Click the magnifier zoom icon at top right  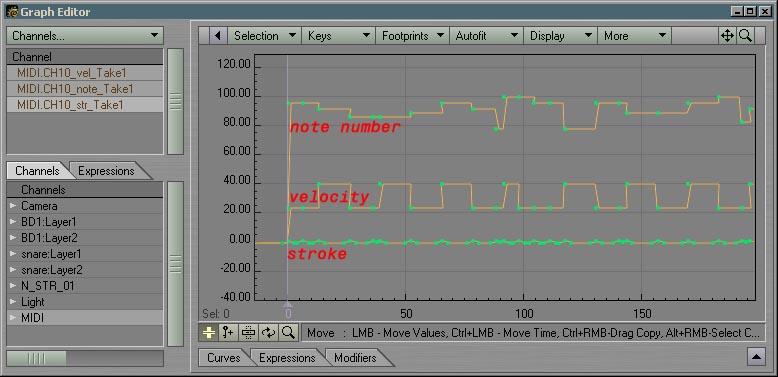745,36
